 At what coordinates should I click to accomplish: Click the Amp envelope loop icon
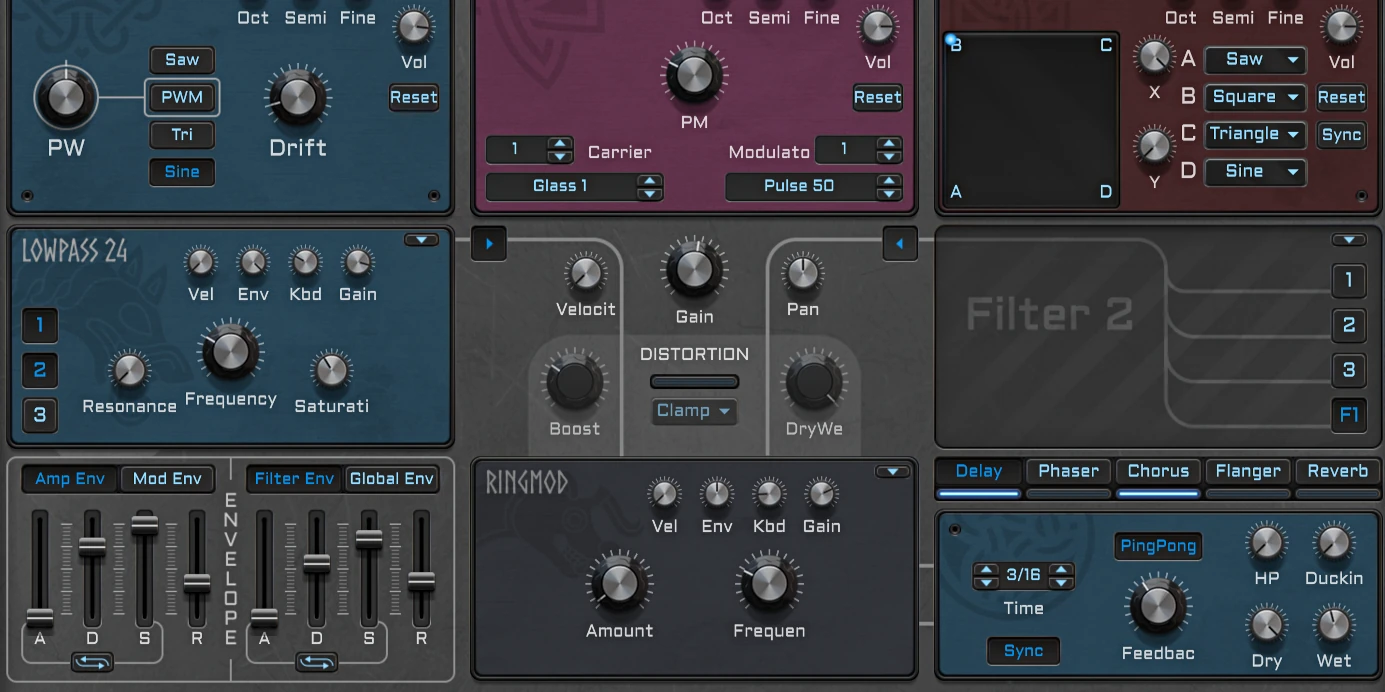click(x=92, y=662)
